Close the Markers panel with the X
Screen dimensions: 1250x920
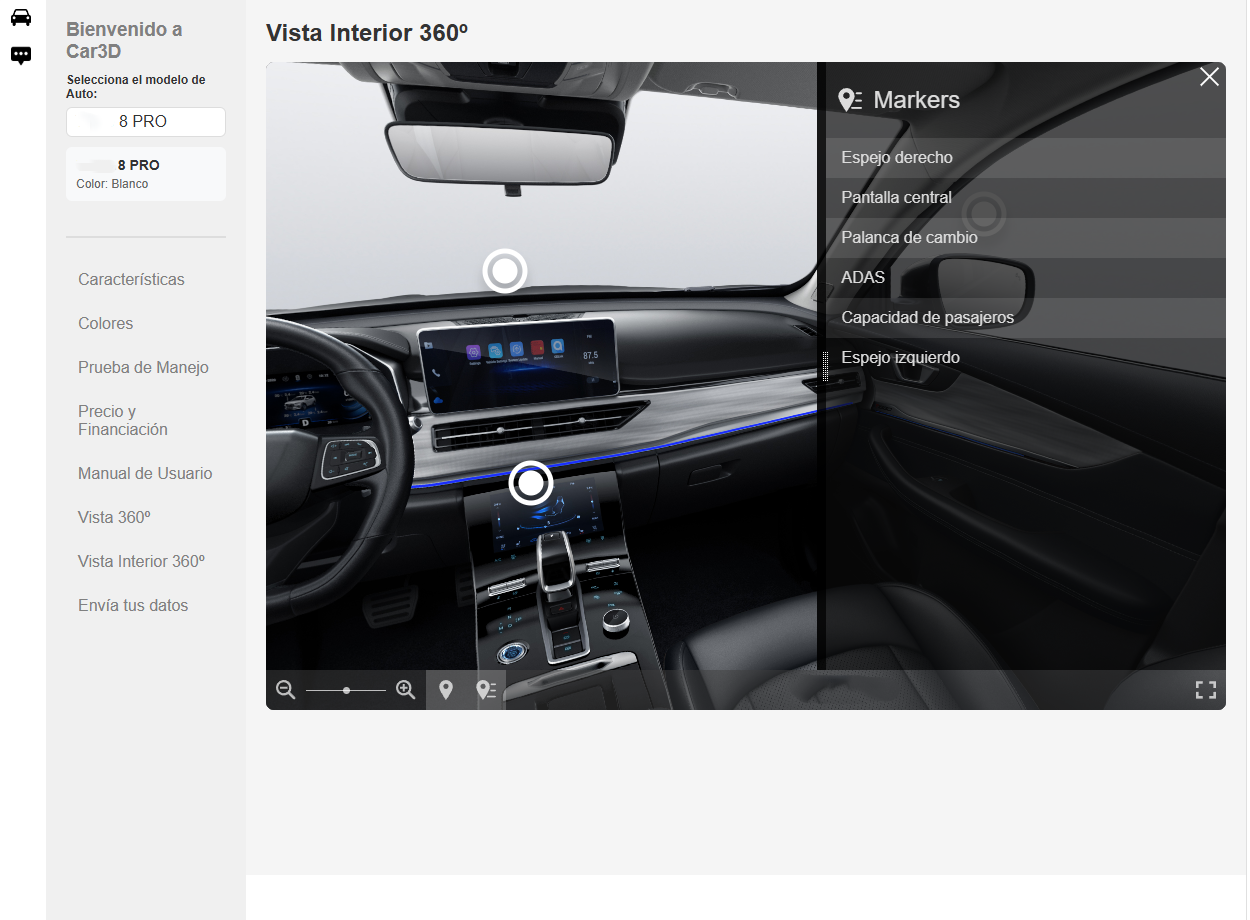click(1209, 77)
